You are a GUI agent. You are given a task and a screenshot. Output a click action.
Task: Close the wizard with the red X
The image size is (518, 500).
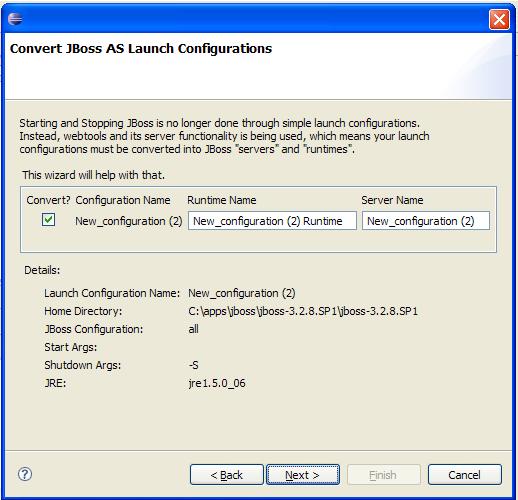[499, 19]
